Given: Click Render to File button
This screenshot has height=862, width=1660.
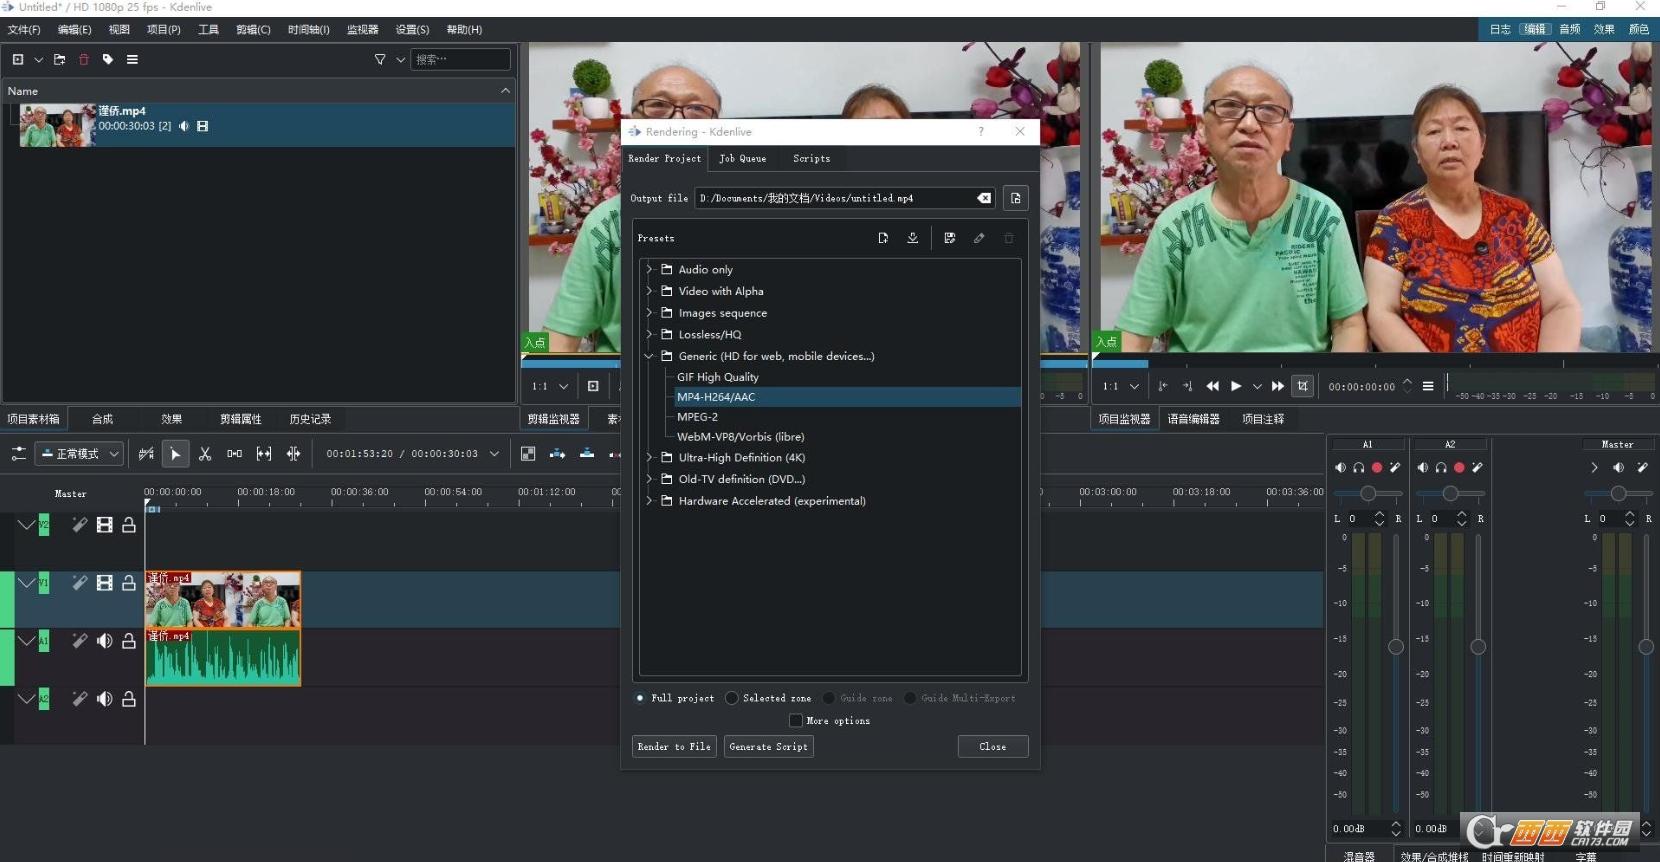Looking at the screenshot, I should (x=674, y=747).
